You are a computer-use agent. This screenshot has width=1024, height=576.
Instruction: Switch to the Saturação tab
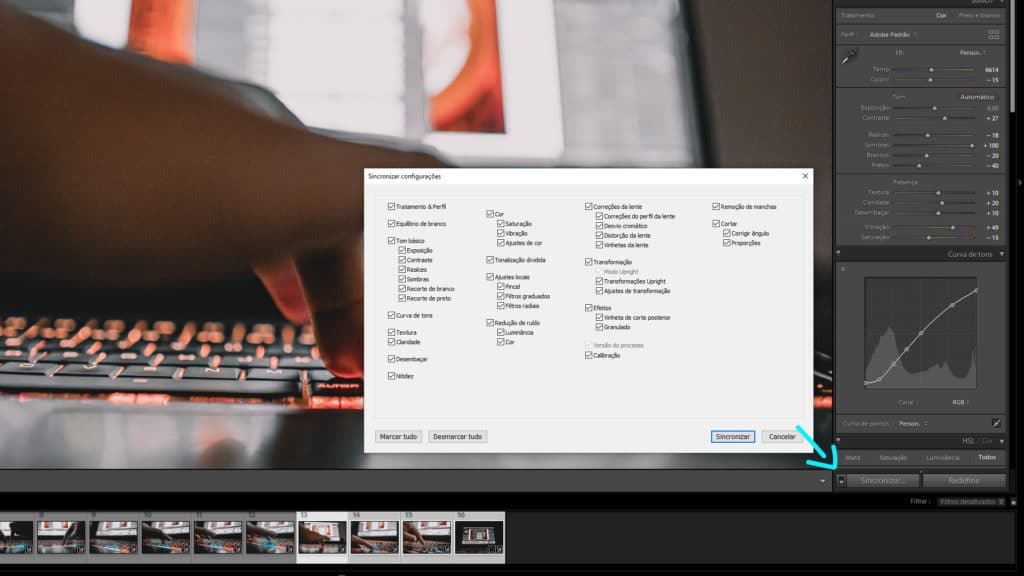point(894,457)
